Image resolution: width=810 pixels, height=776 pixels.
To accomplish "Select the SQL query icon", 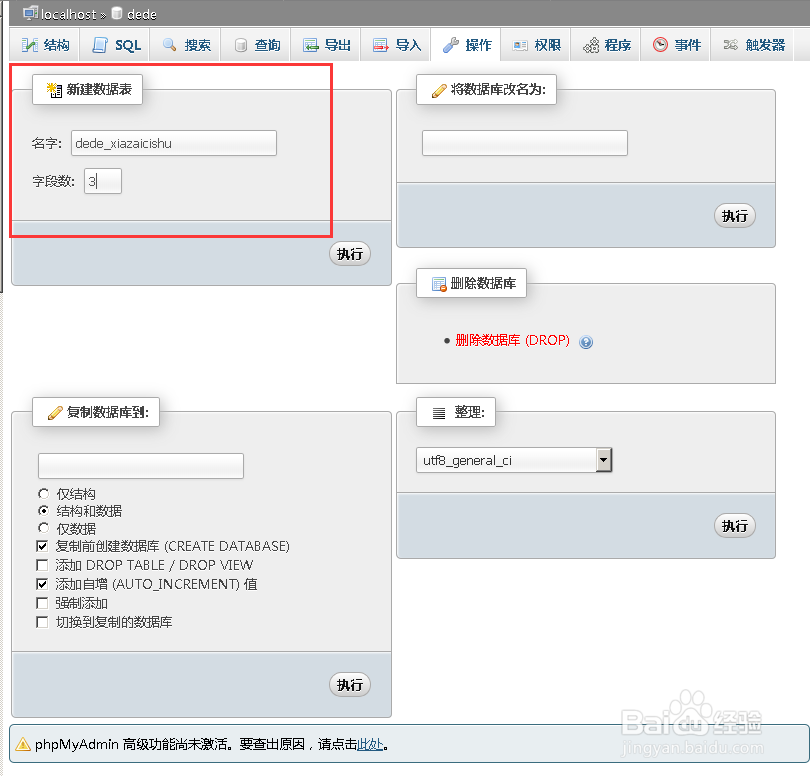I will 100,45.
